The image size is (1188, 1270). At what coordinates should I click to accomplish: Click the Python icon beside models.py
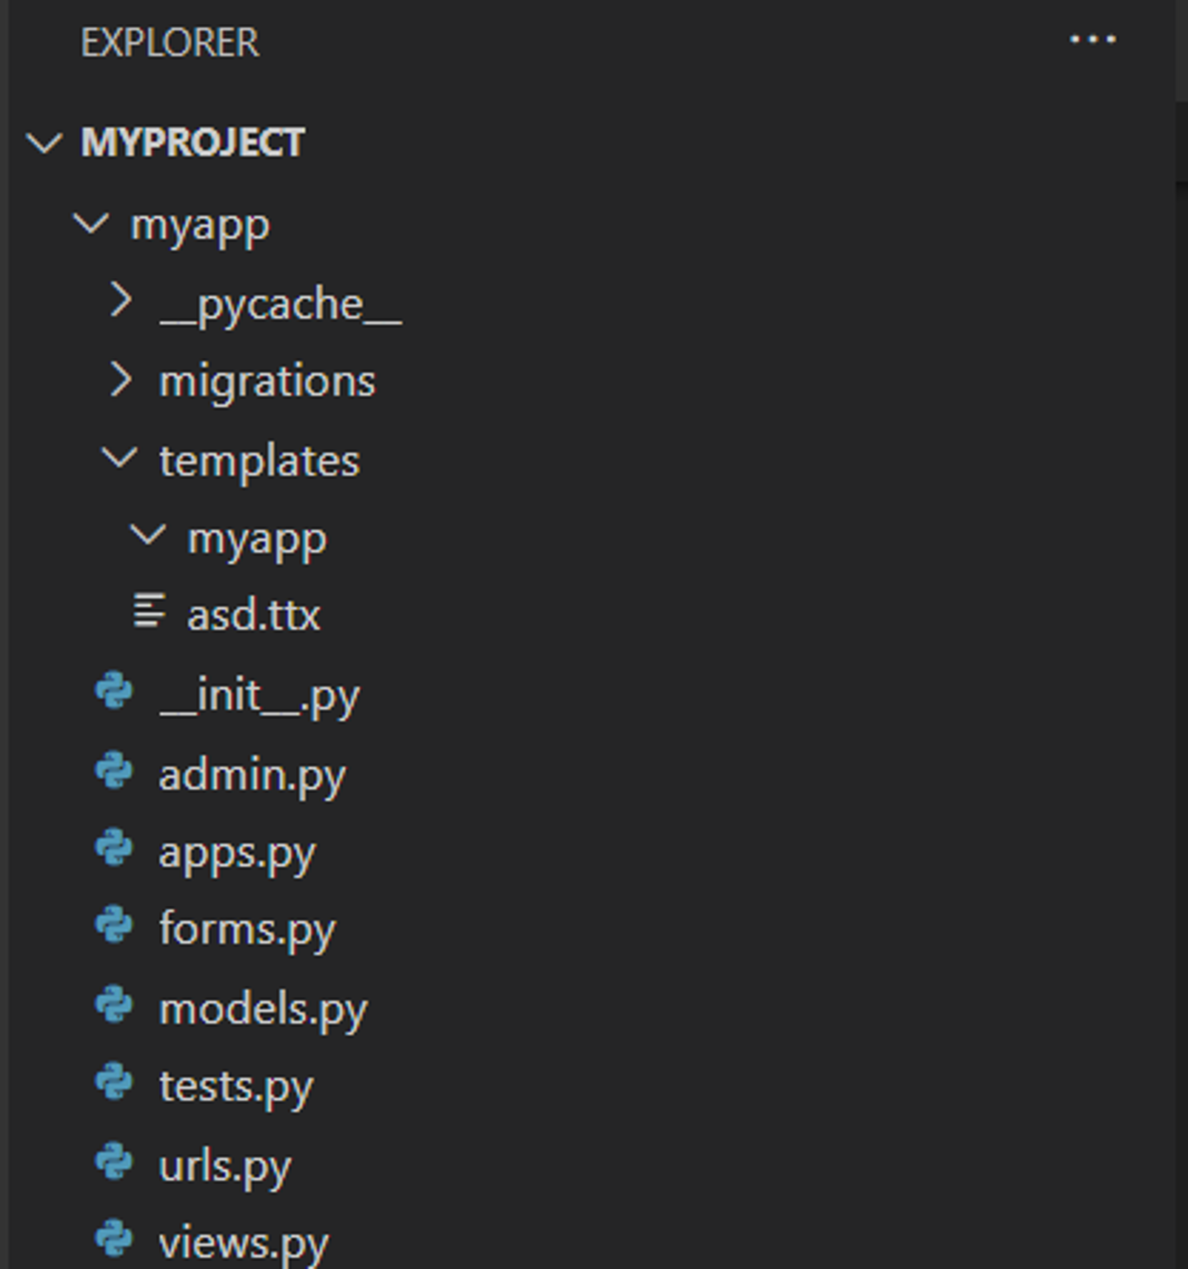coord(114,1006)
